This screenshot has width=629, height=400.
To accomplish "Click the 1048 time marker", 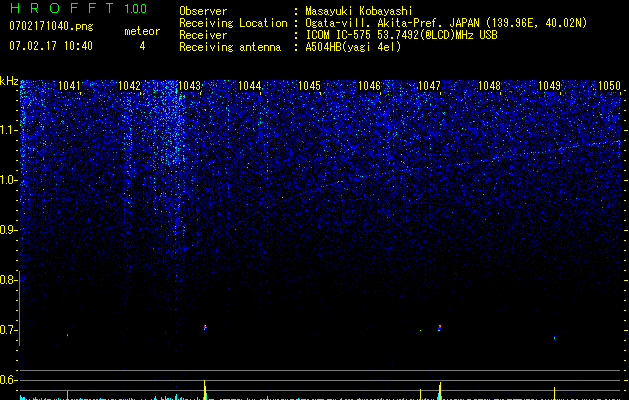I will (489, 86).
